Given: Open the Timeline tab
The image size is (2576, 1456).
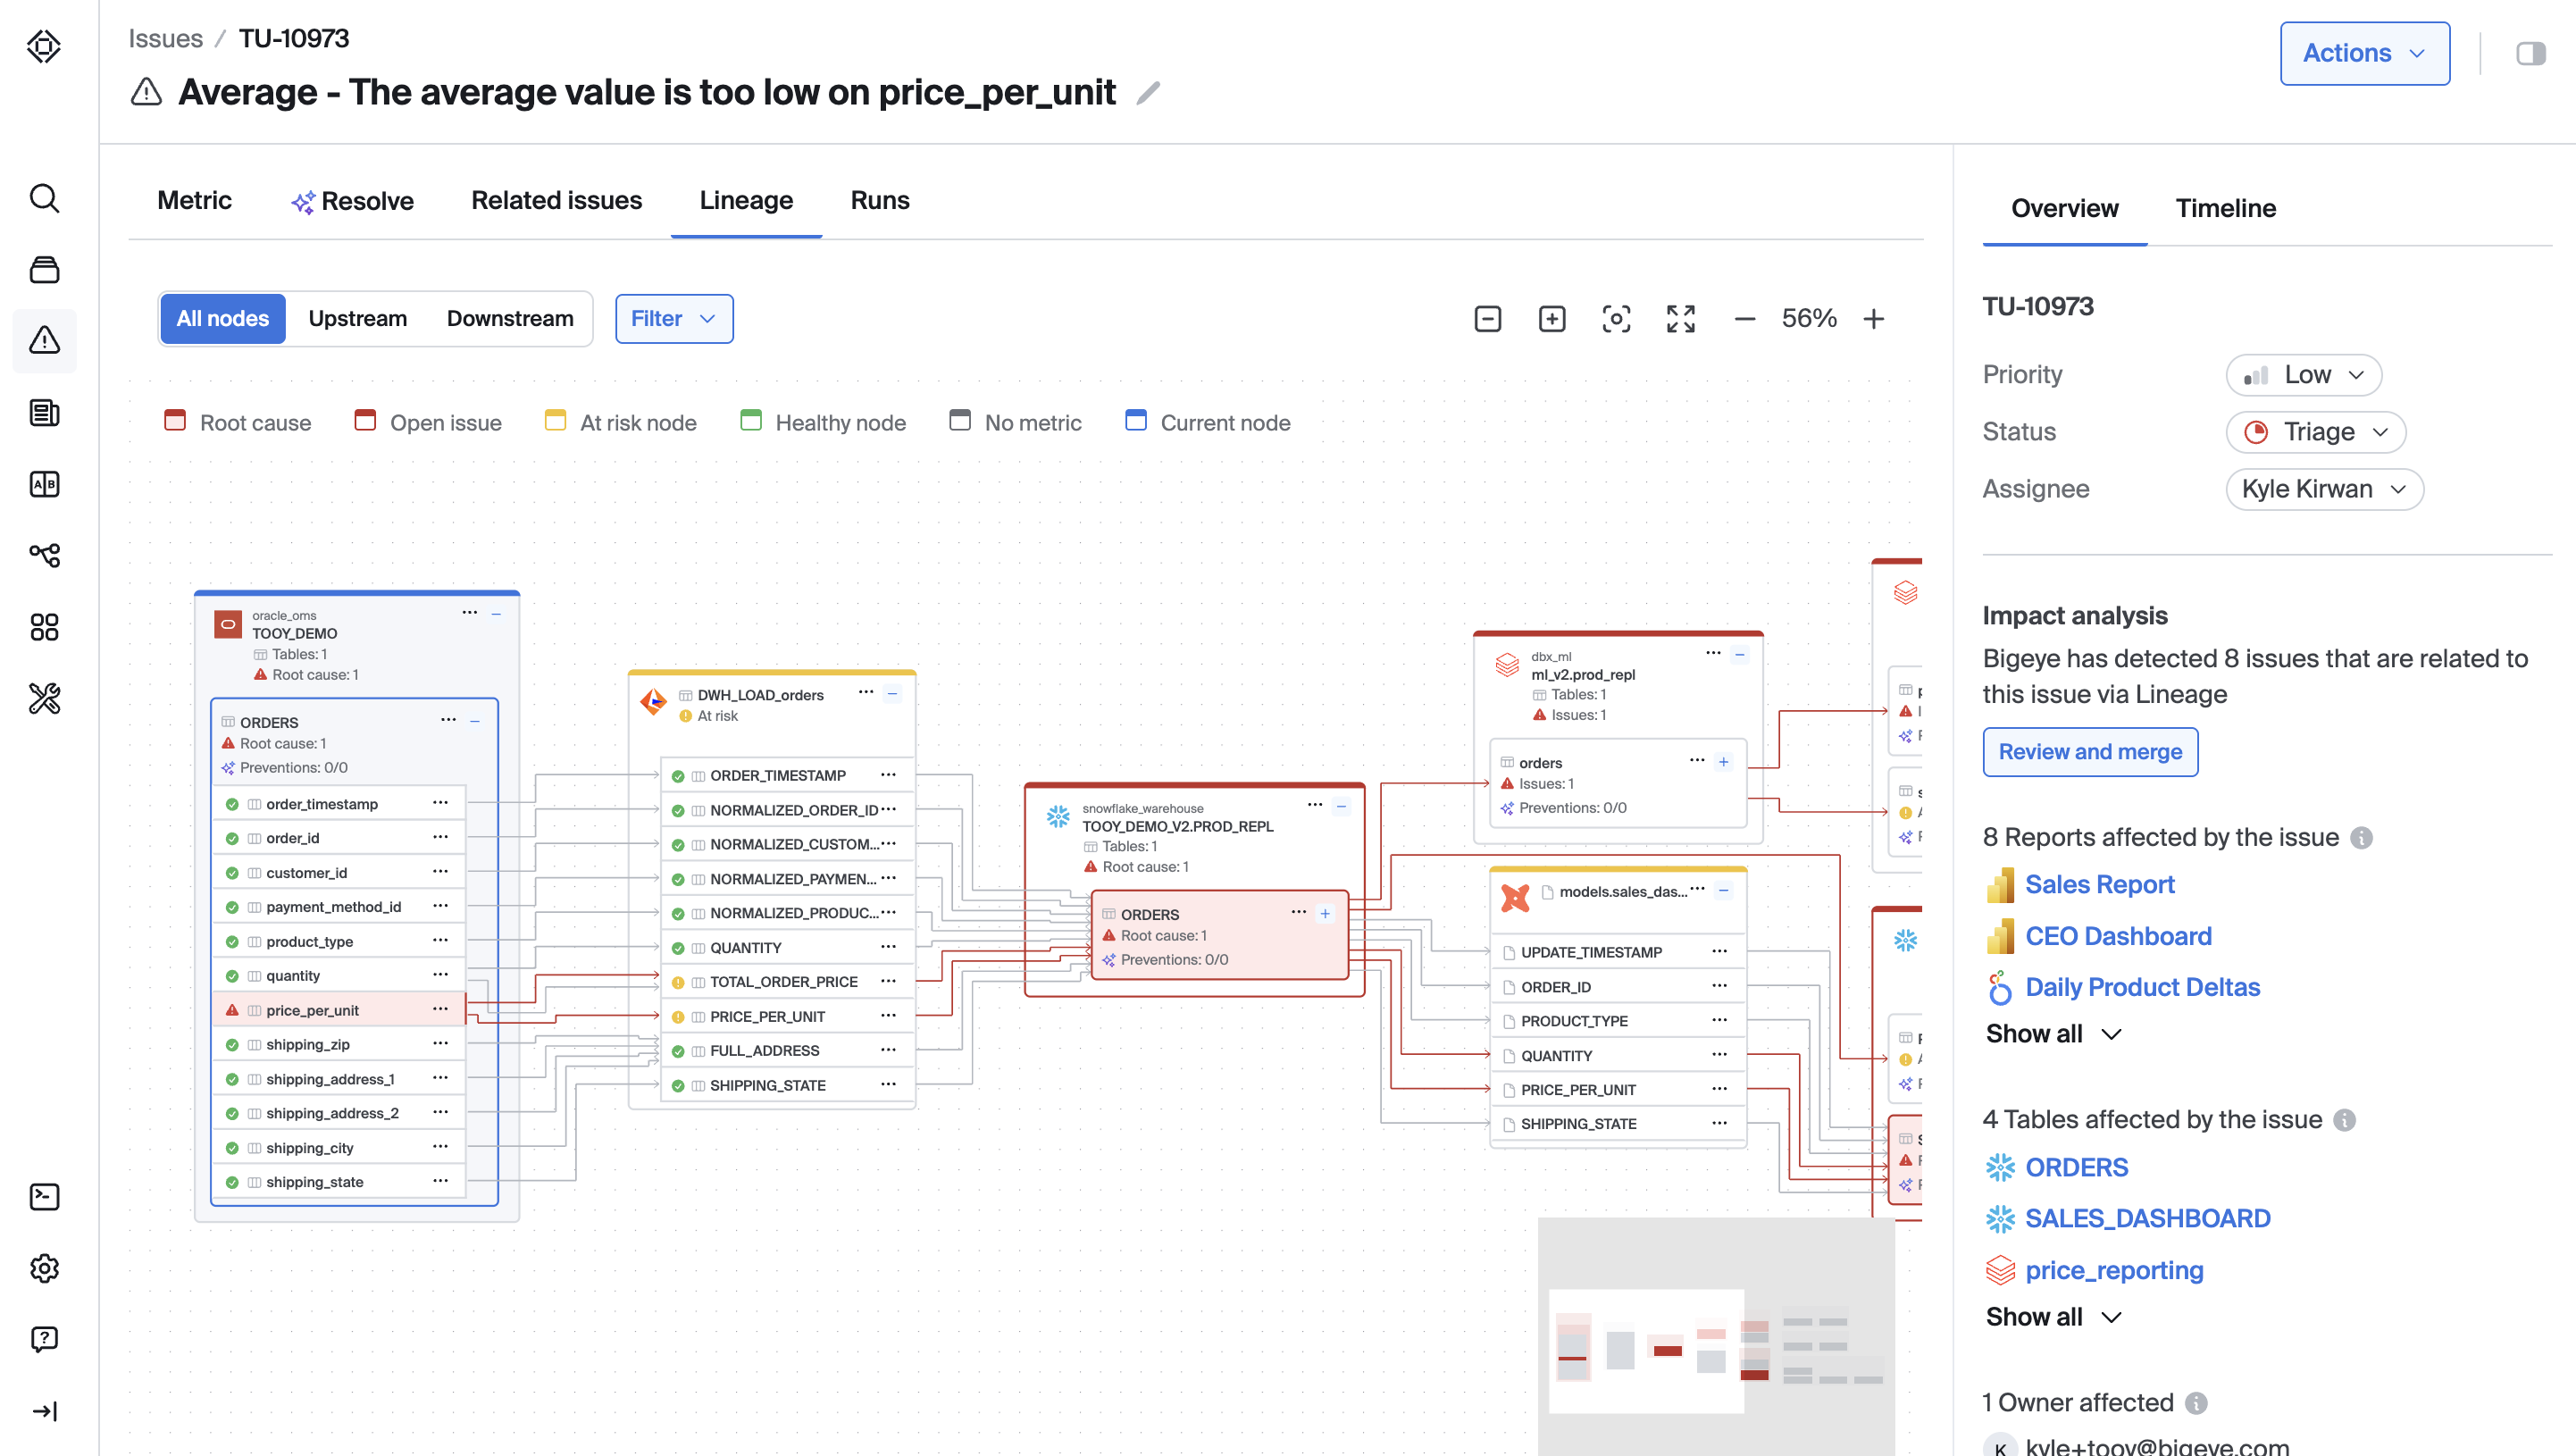Looking at the screenshot, I should point(2225,208).
